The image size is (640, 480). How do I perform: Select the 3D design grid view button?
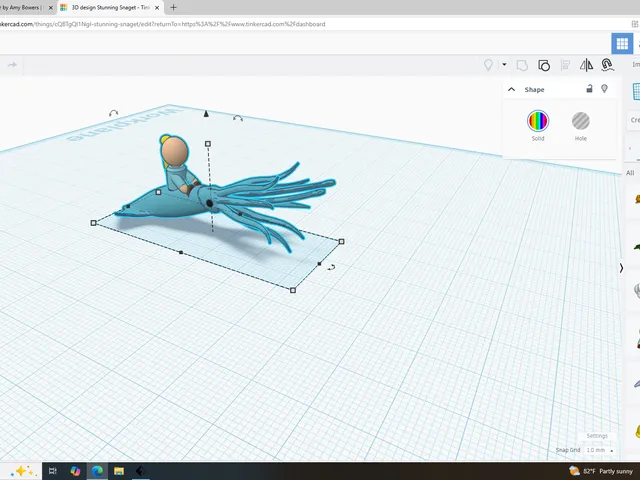(622, 43)
